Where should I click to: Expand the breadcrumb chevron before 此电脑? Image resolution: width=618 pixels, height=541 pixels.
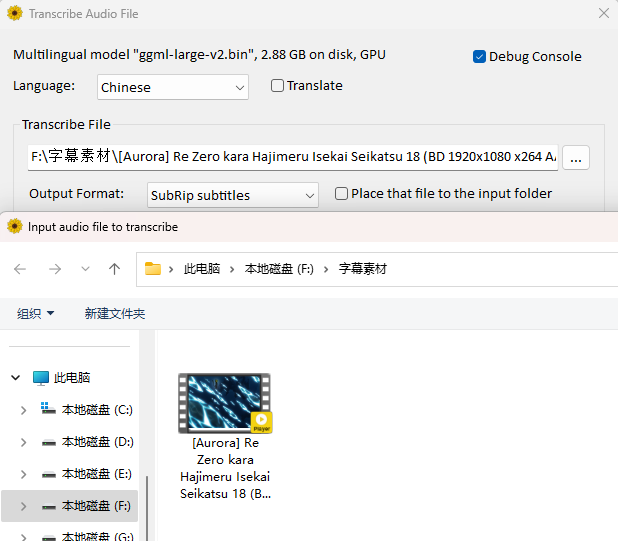point(171,269)
